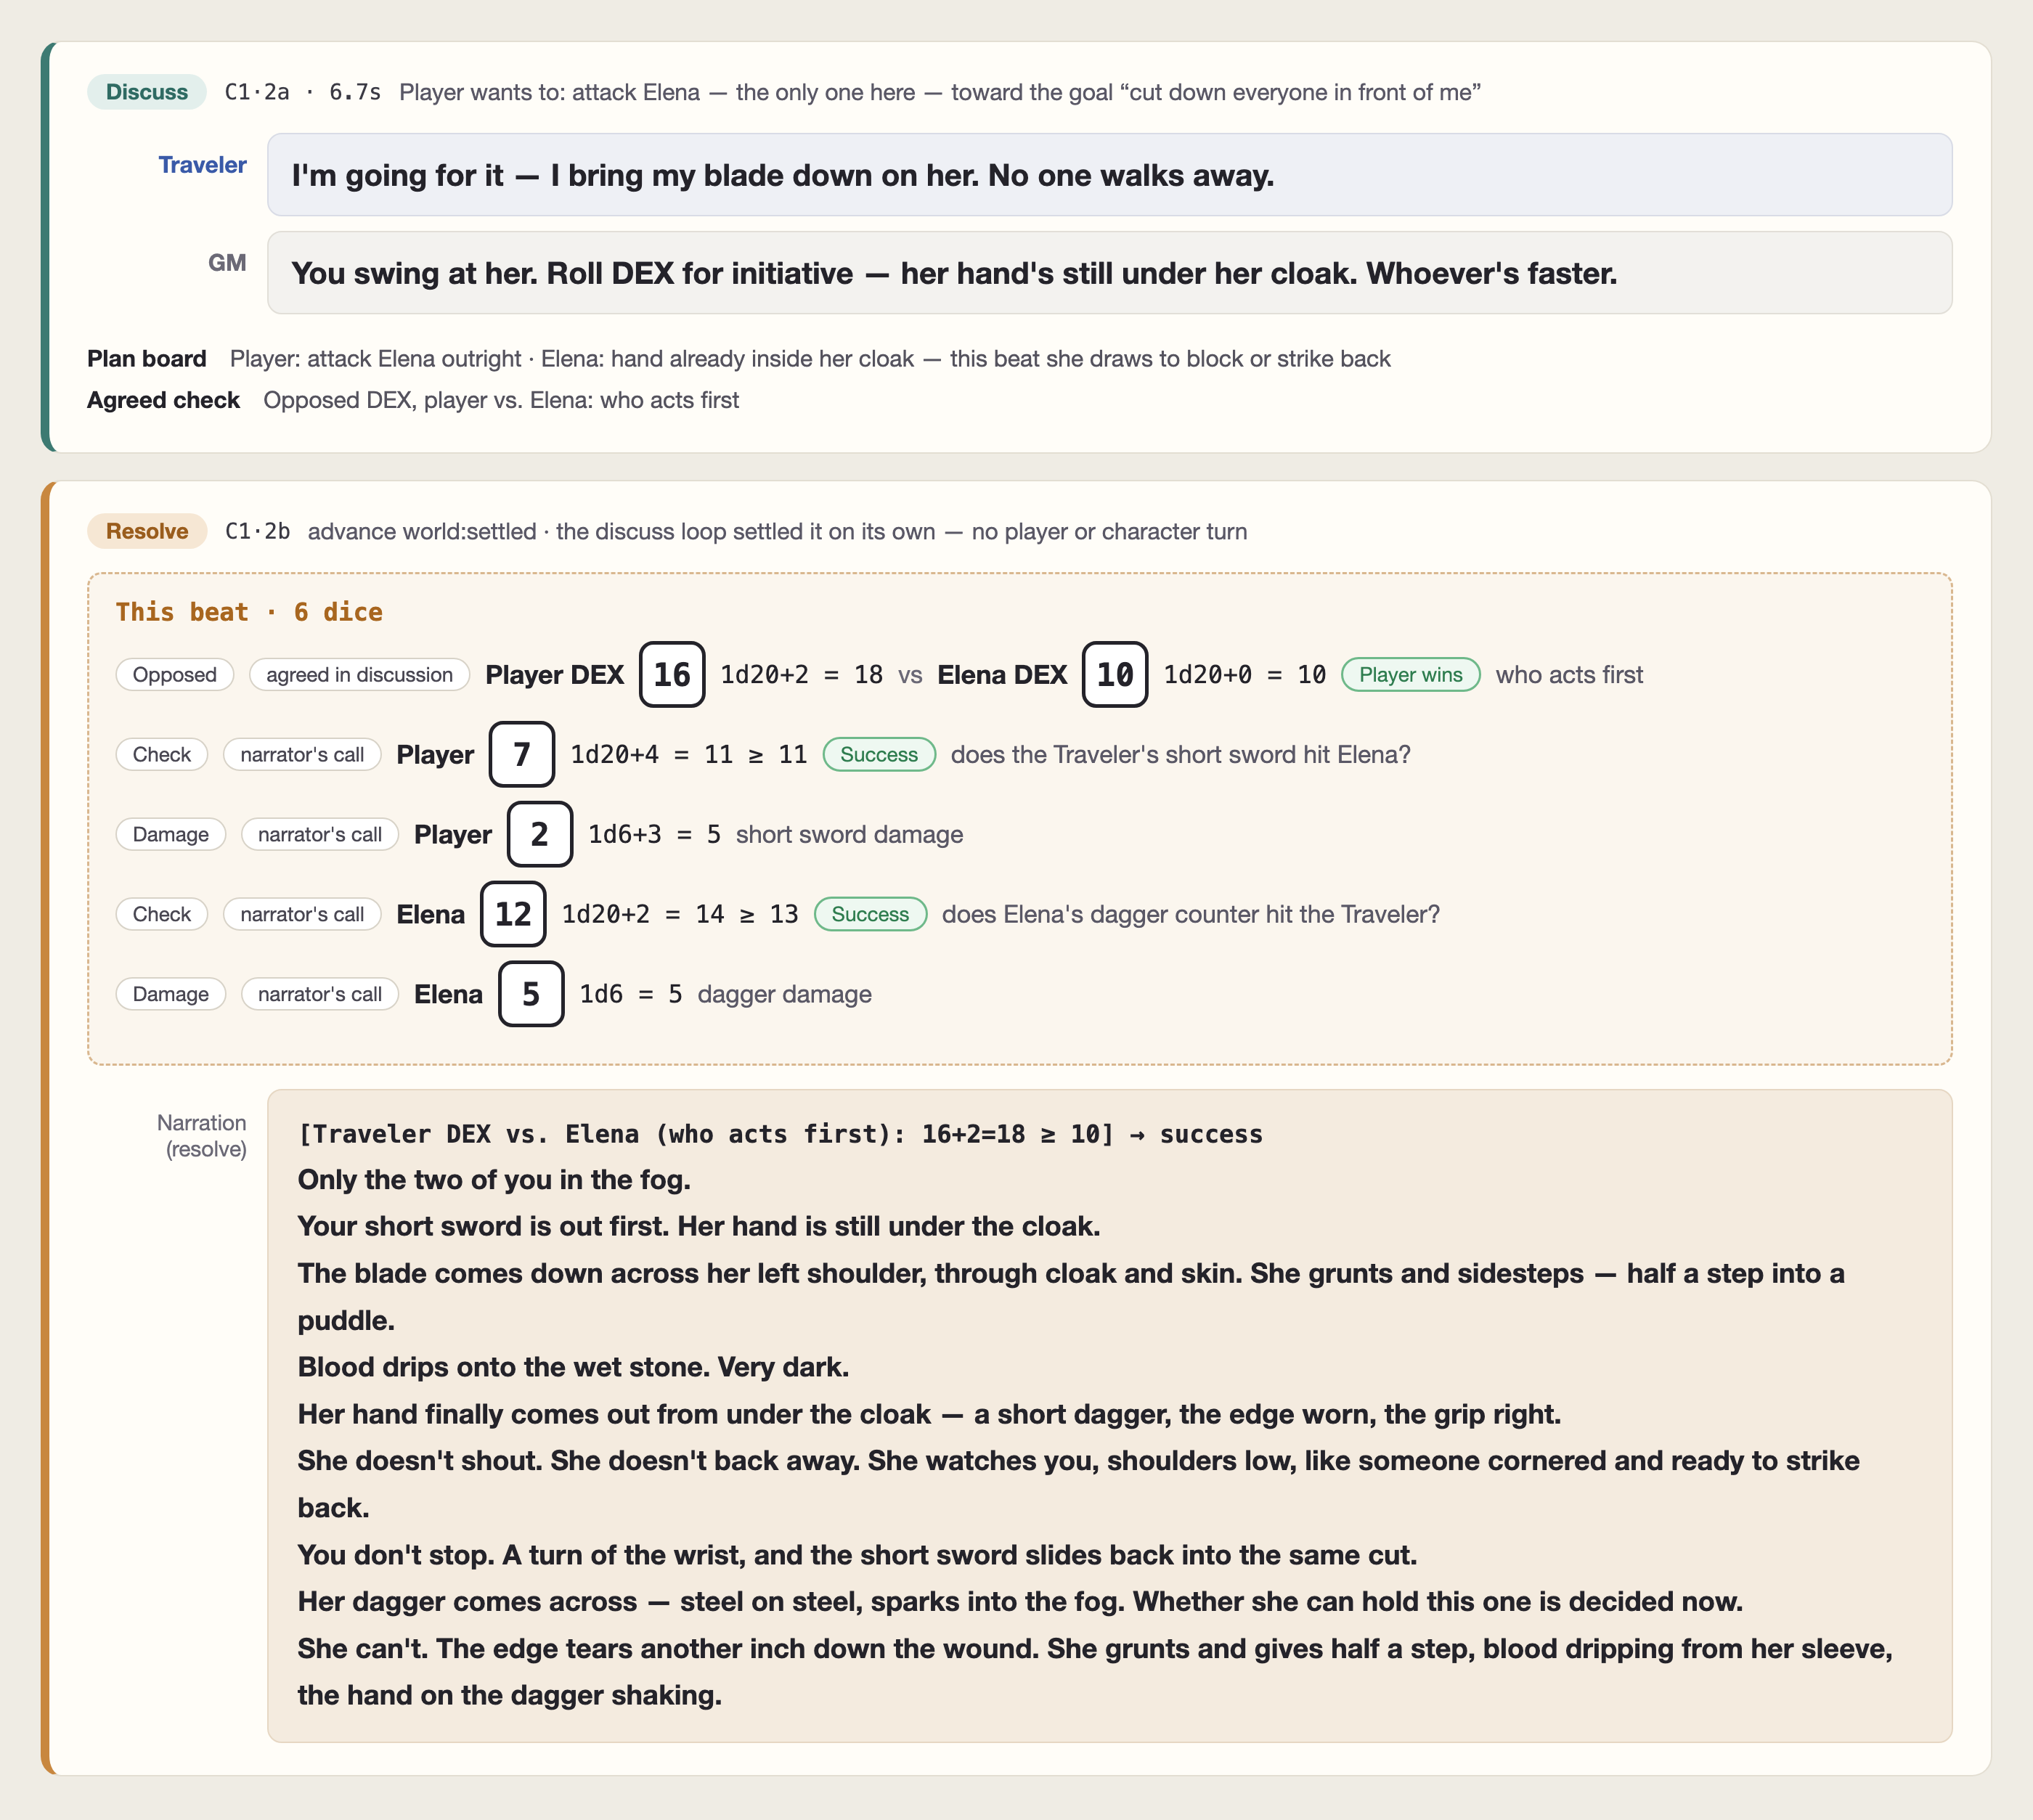Click the Plan board label
This screenshot has width=2033, height=1820.
click(x=147, y=359)
